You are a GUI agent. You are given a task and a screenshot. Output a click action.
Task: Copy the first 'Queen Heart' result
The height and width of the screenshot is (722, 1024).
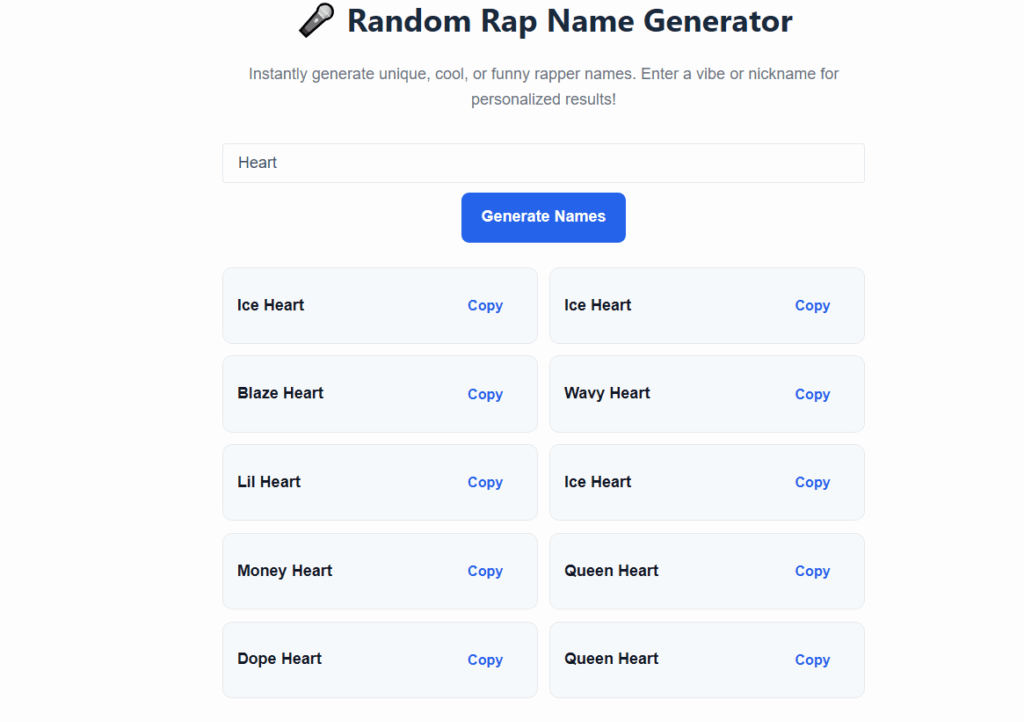[x=812, y=571]
